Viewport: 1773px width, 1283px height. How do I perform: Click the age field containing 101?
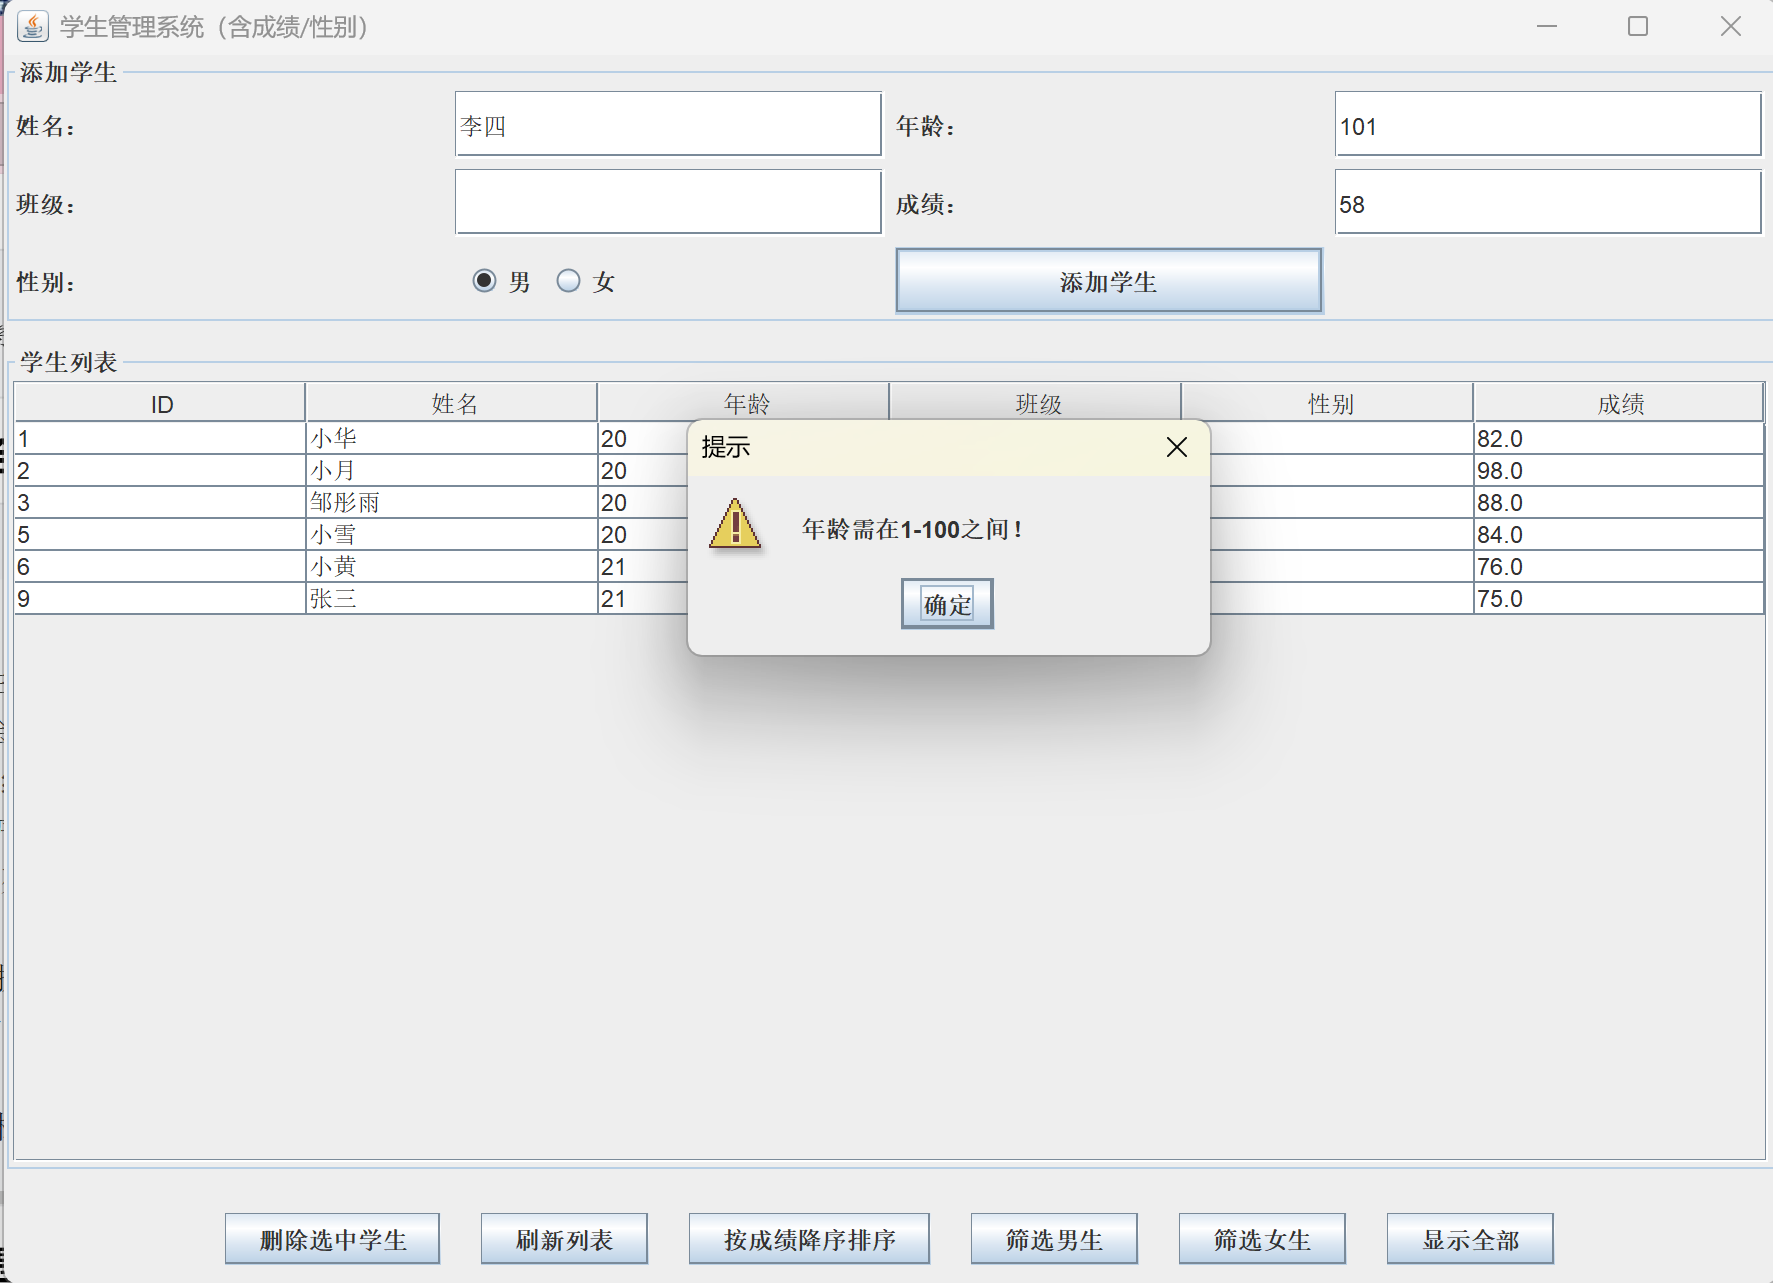(1547, 124)
